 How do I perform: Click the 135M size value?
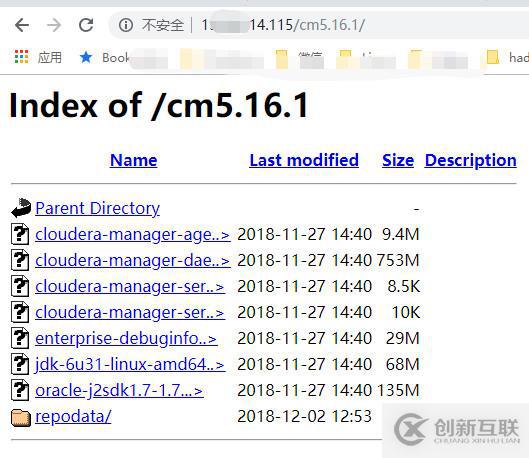(398, 391)
